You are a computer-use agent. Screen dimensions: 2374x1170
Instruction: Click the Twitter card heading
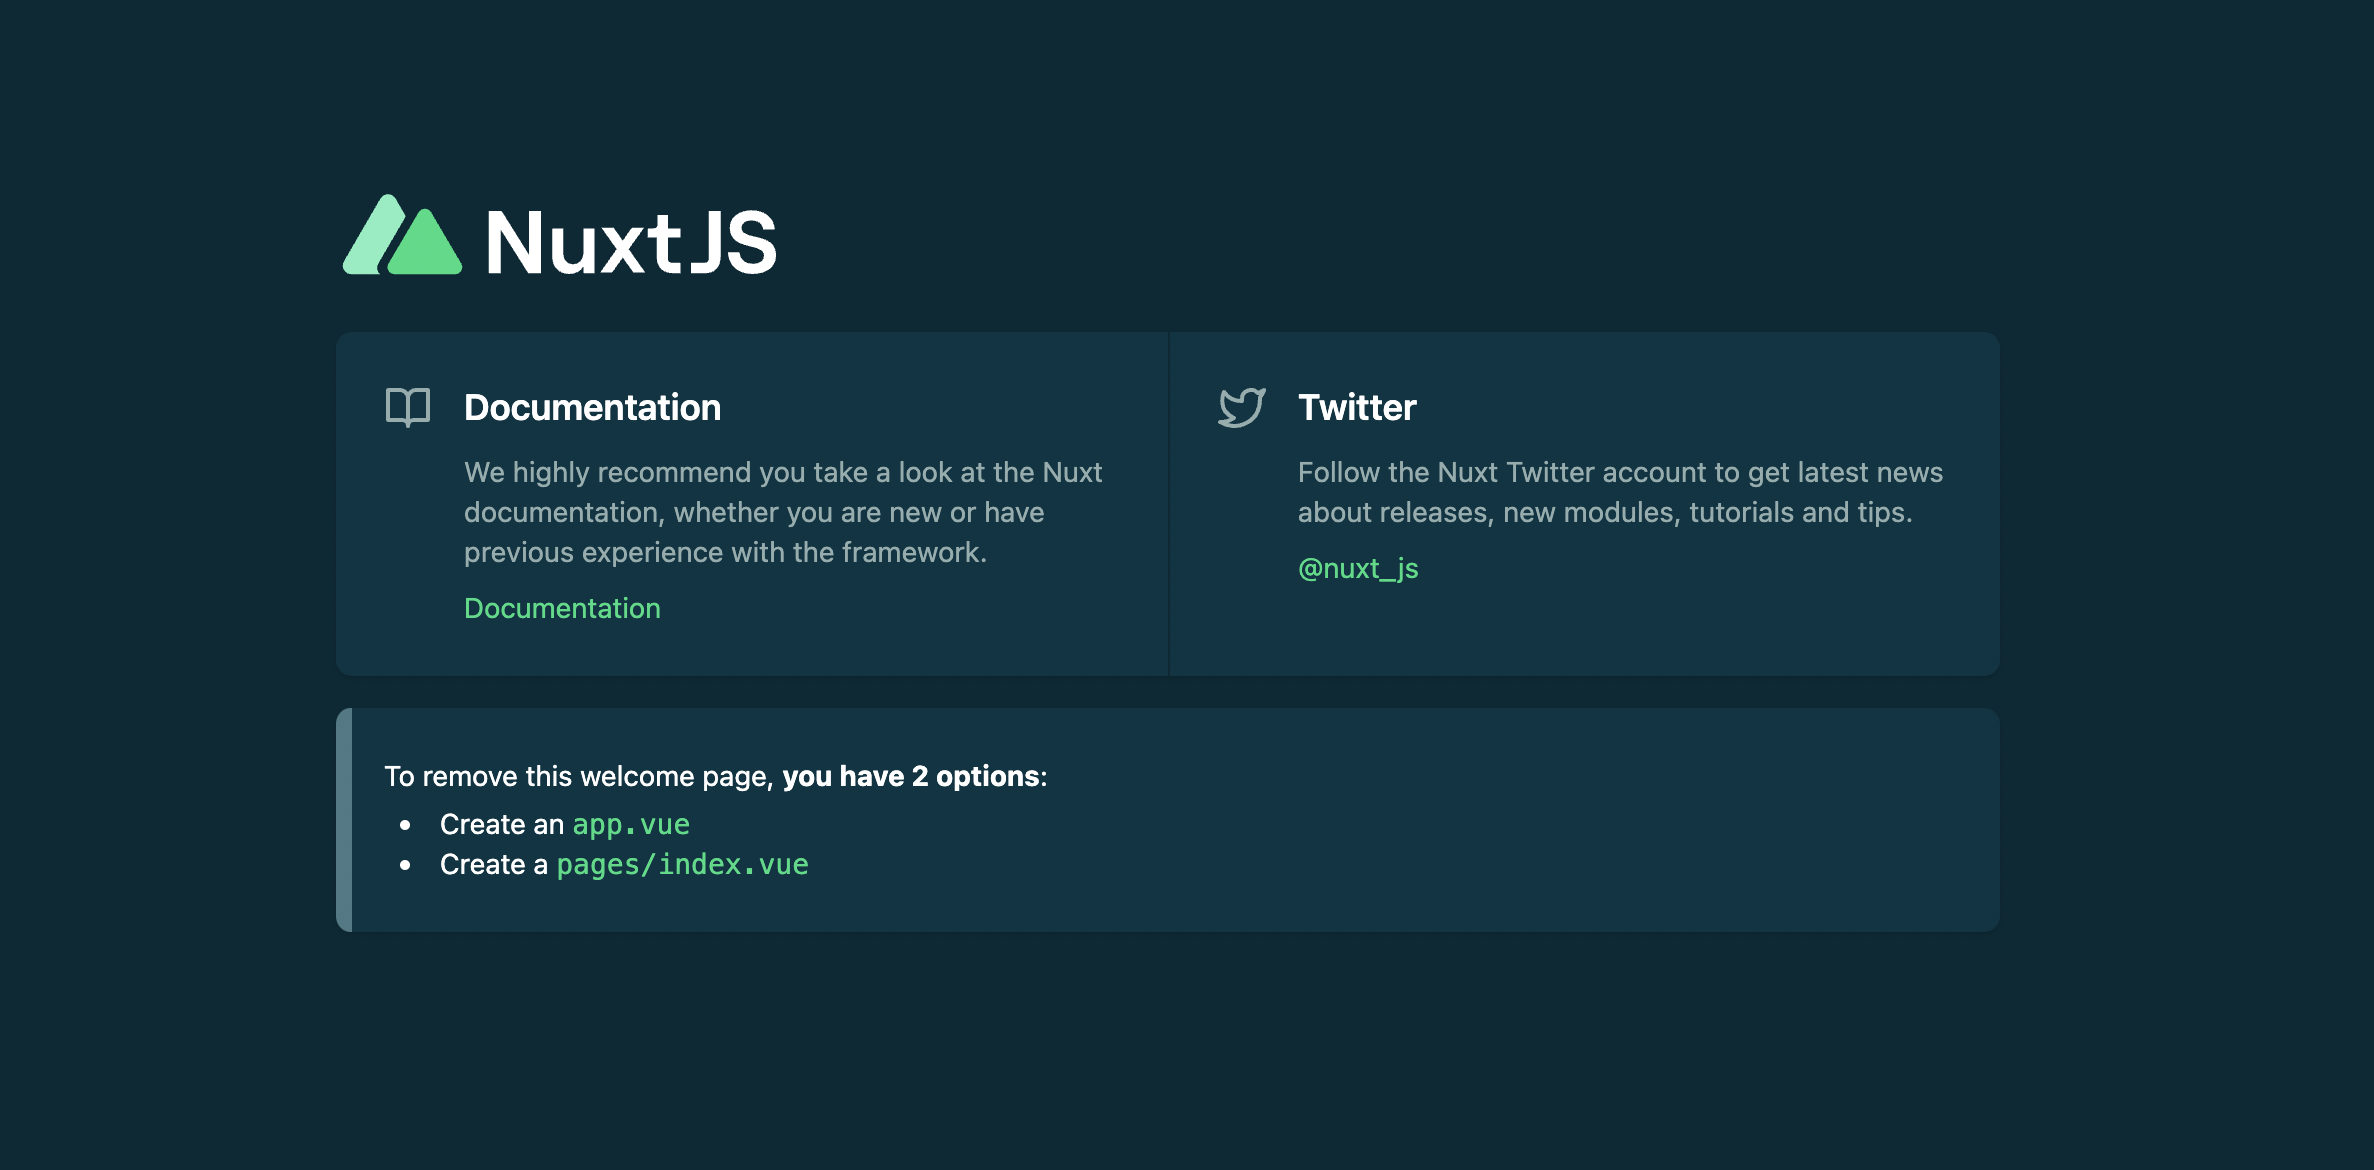pos(1357,408)
